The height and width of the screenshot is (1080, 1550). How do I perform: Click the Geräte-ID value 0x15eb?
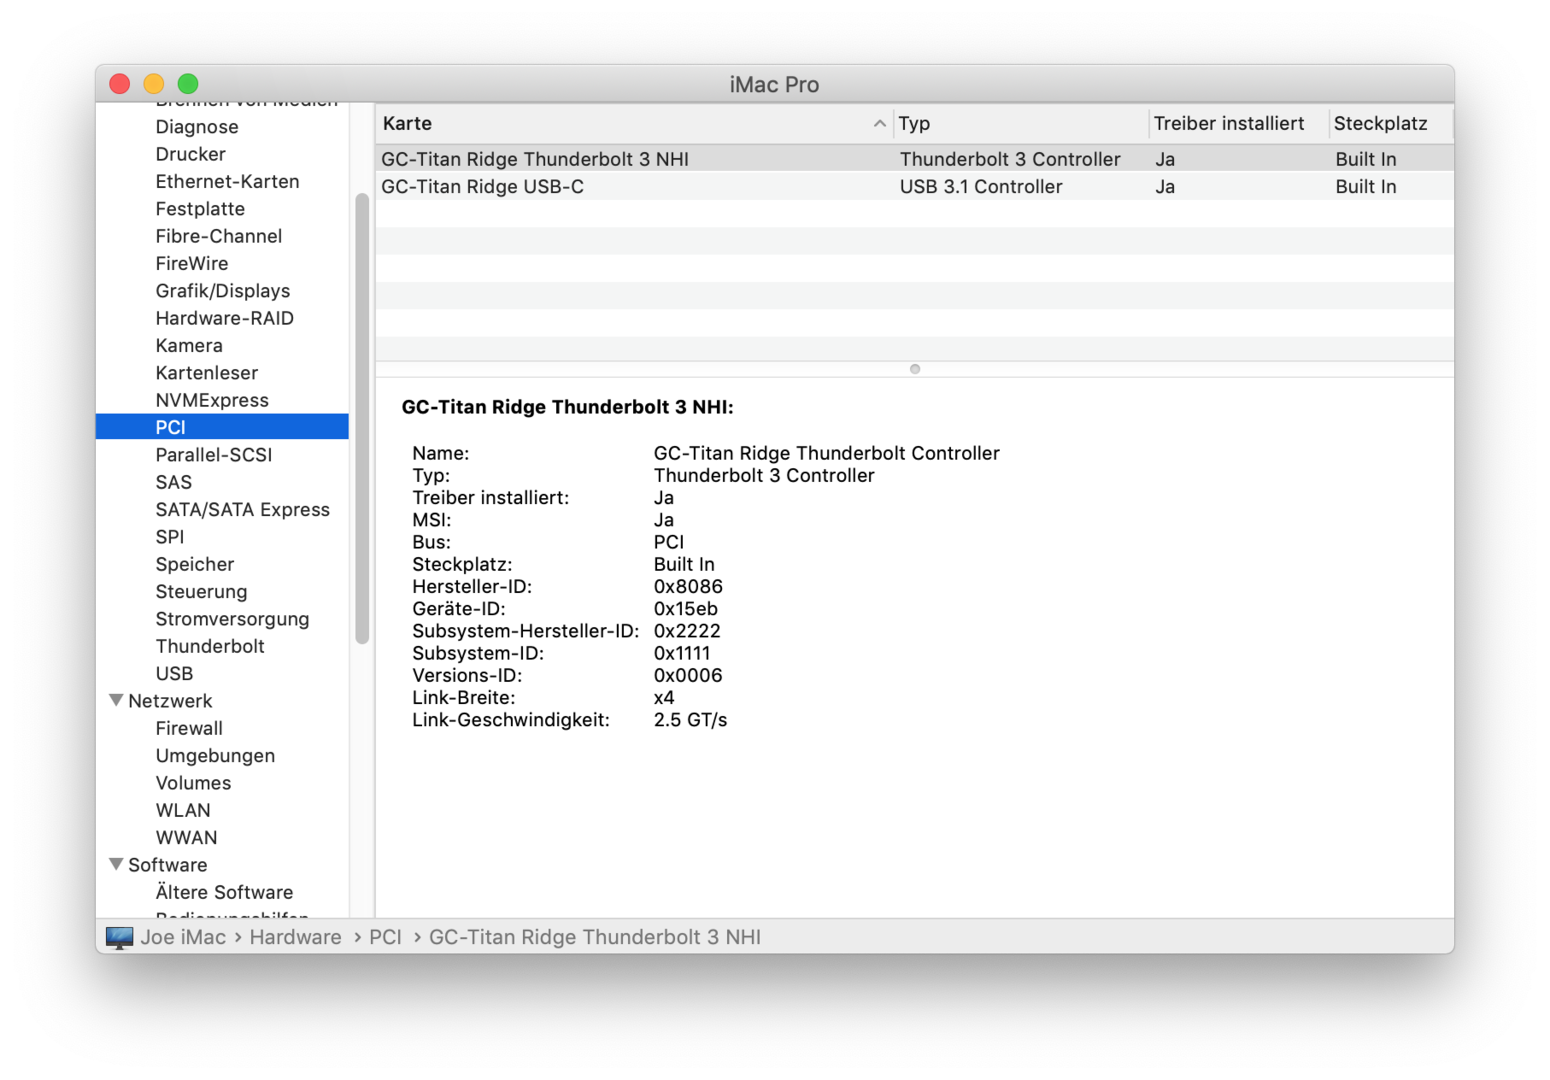coord(685,609)
